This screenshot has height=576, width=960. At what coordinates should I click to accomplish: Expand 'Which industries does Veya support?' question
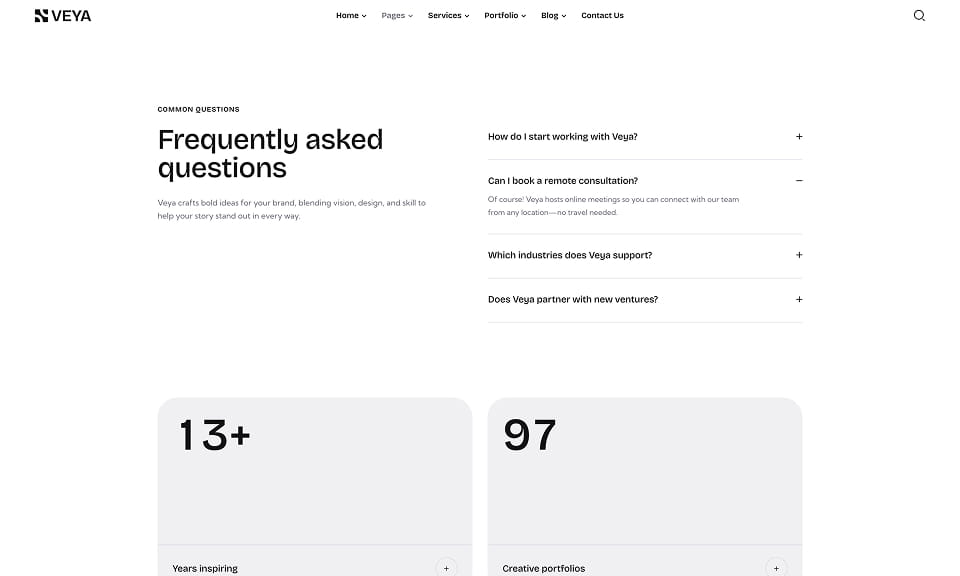pyautogui.click(x=645, y=255)
